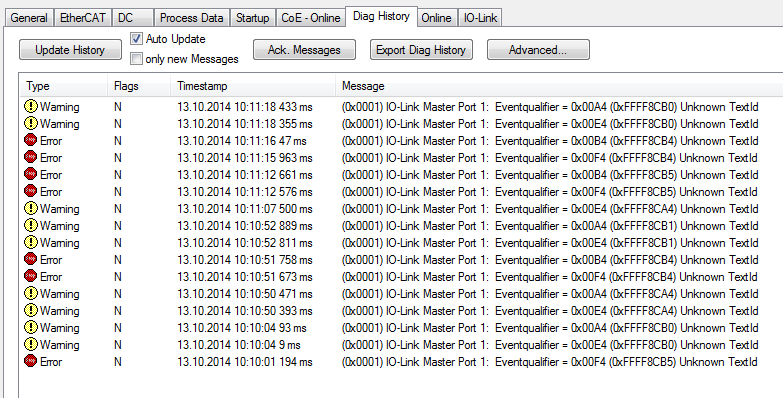Switch to Process Data tab
This screenshot has height=398, width=783.
tap(191, 18)
